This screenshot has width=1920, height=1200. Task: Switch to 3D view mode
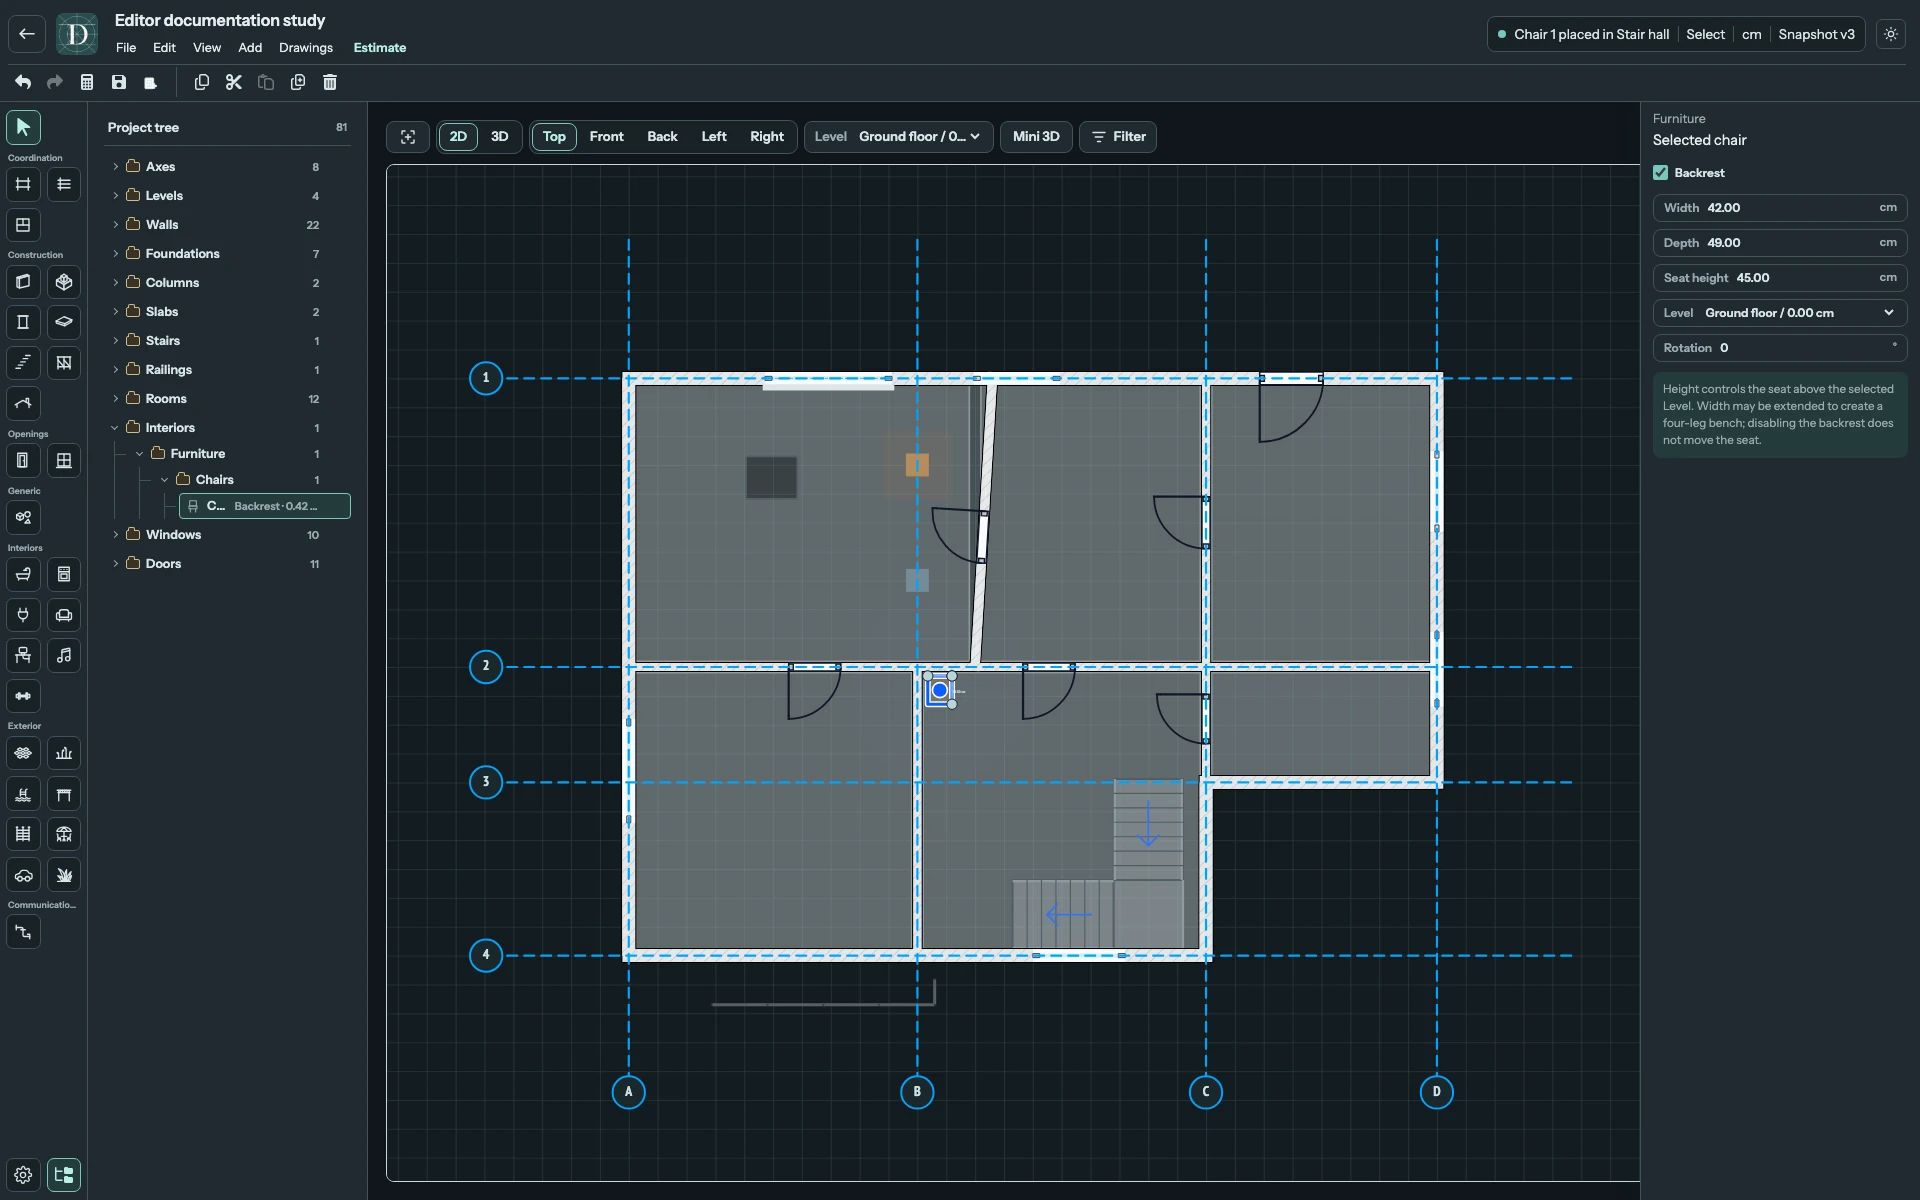(500, 137)
